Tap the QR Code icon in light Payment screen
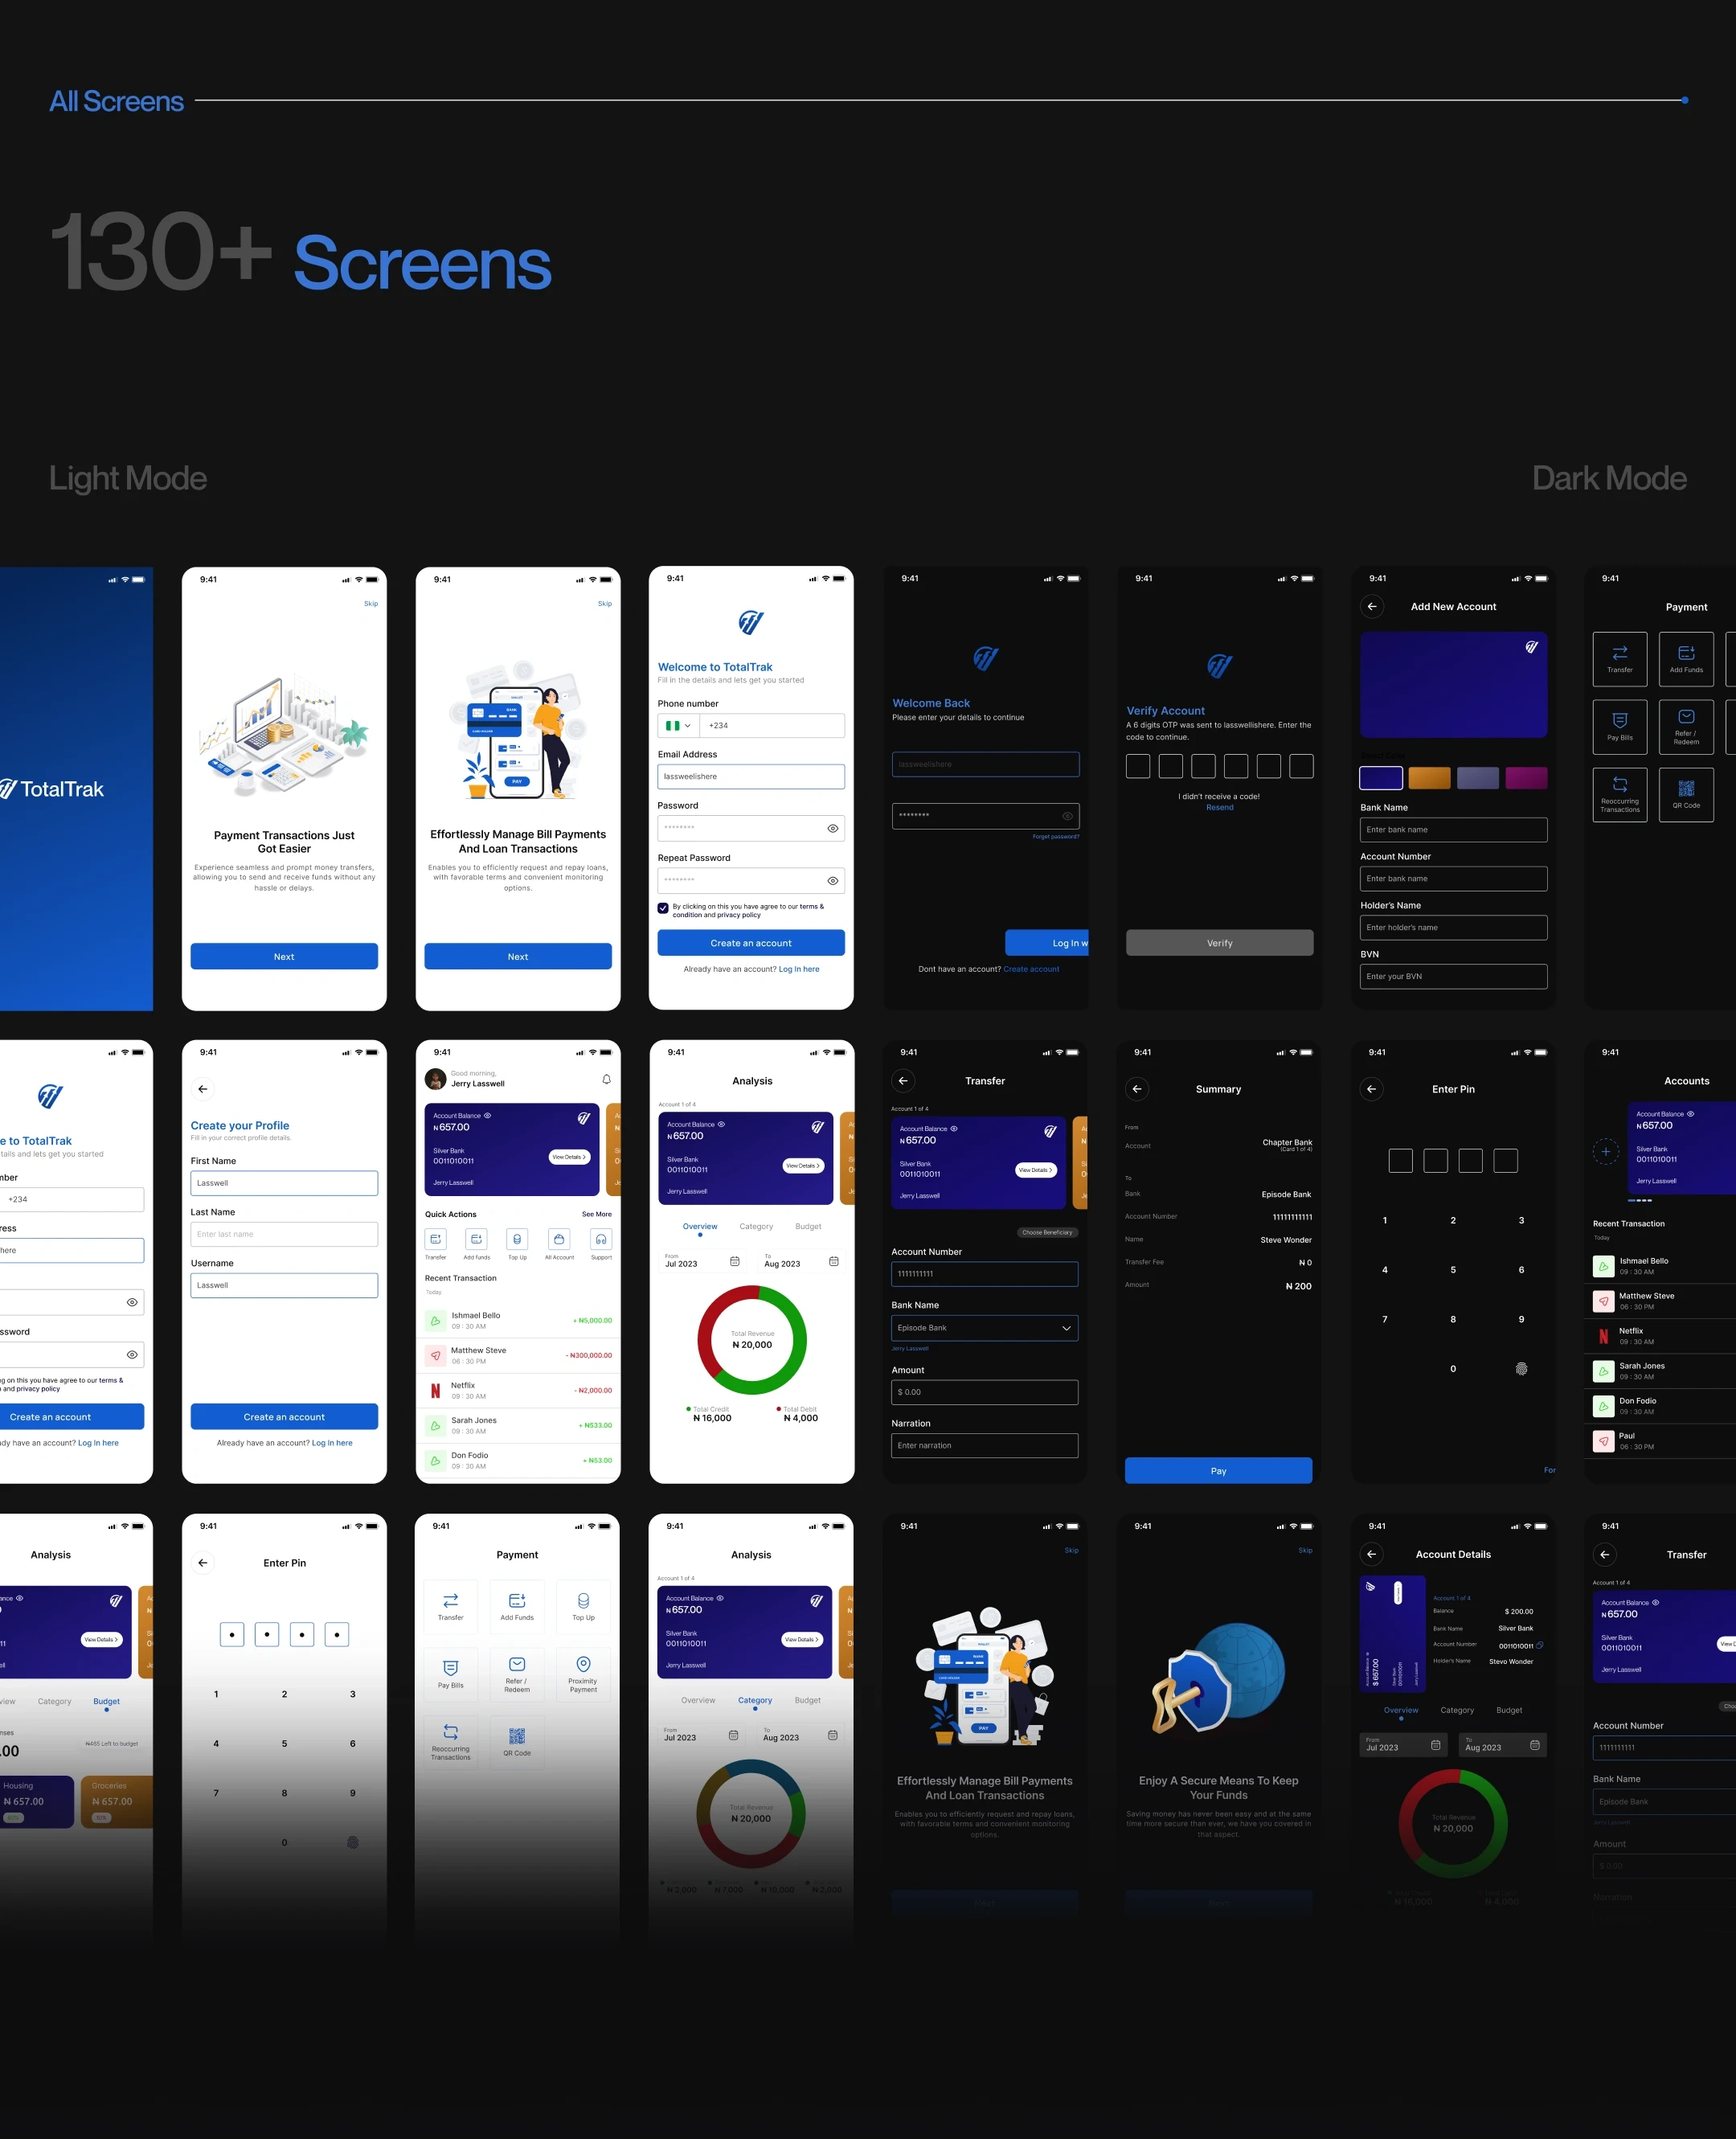This screenshot has width=1736, height=2139. click(x=517, y=1736)
